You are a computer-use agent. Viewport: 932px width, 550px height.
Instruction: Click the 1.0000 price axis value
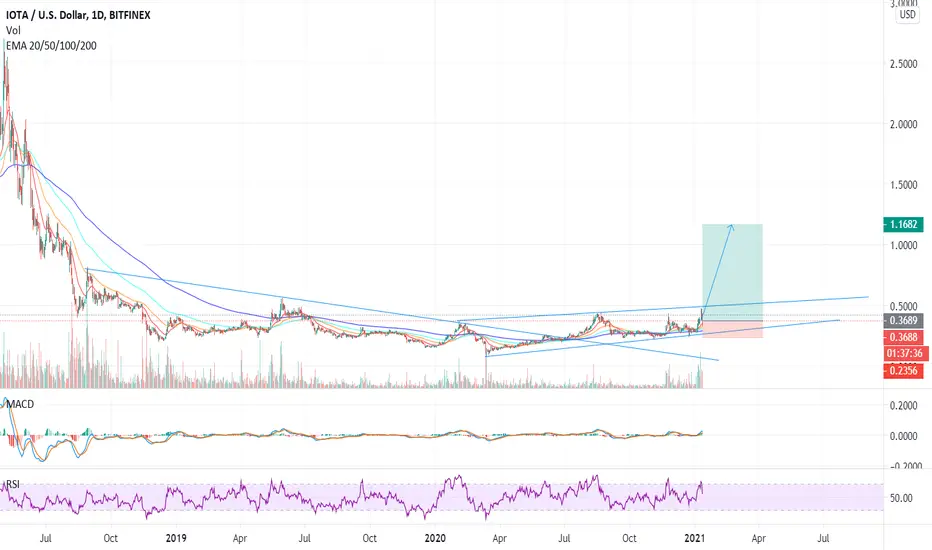point(903,245)
